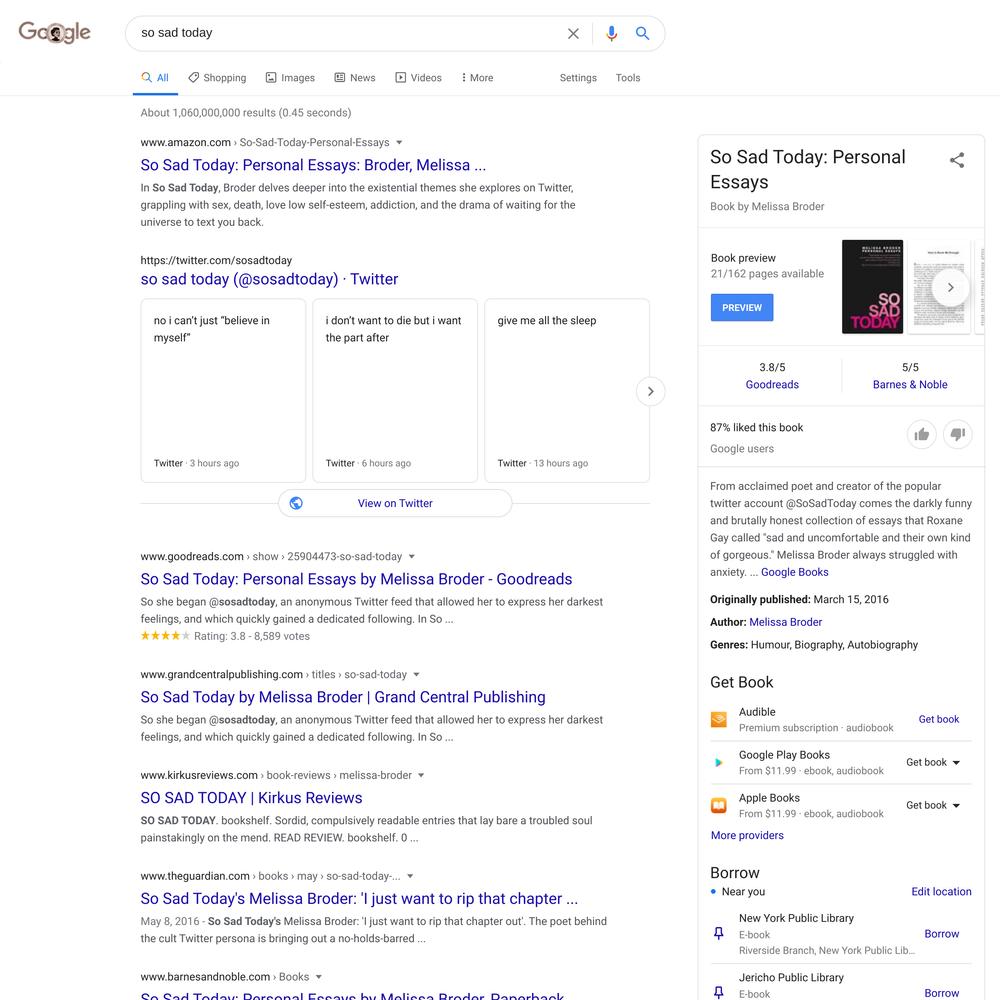This screenshot has width=1000, height=1000.
Task: Click the Google logo
Action: 55,32
